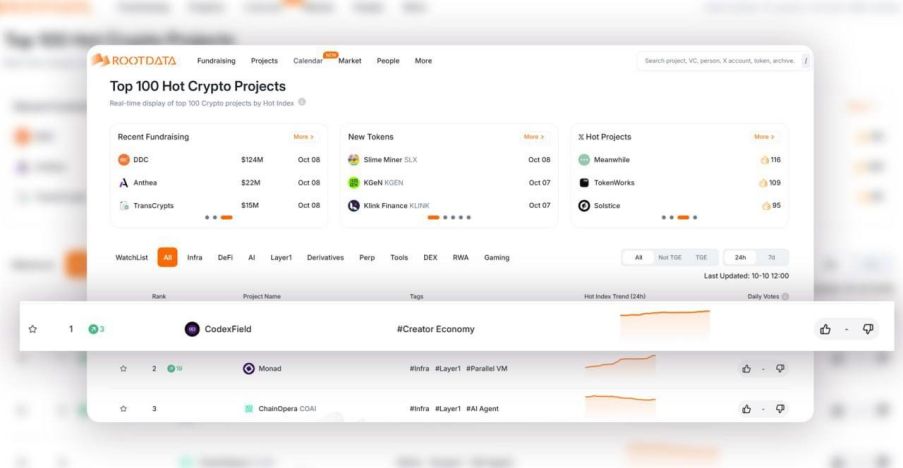Screen dimensions: 903x468
Task: Upvote CodexField with thumbs up
Action: coord(825,329)
